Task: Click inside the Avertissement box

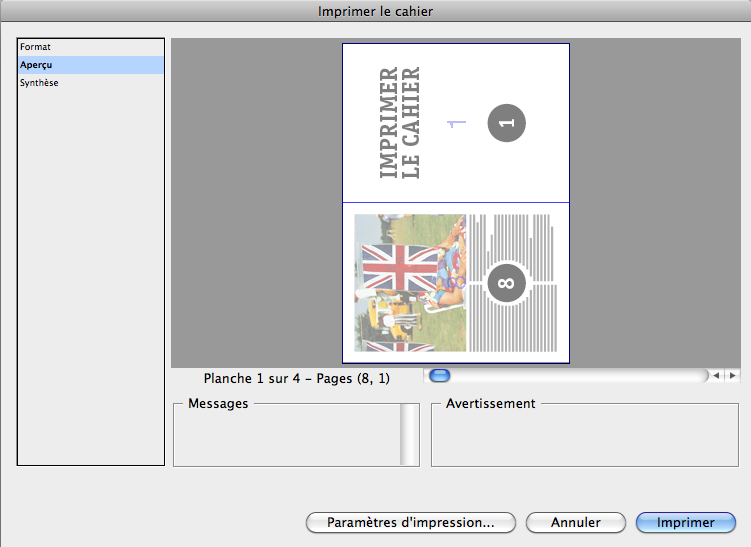Action: (x=585, y=440)
